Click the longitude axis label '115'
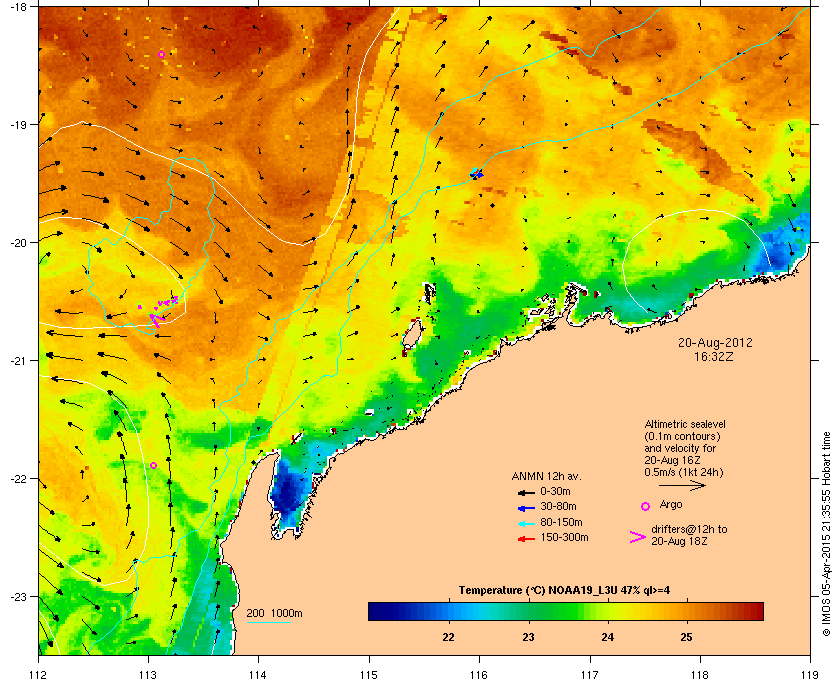The width and height of the screenshot is (840, 680). click(x=369, y=674)
